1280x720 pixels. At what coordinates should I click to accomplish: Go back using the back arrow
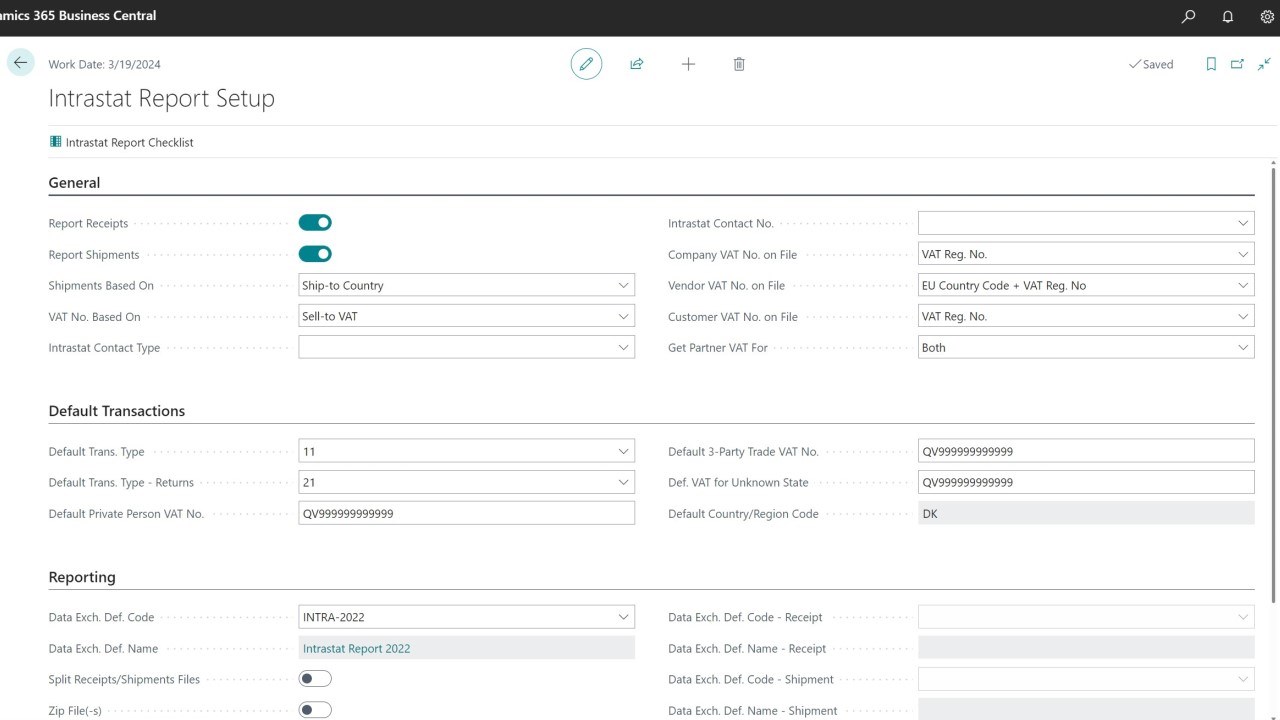[20, 63]
